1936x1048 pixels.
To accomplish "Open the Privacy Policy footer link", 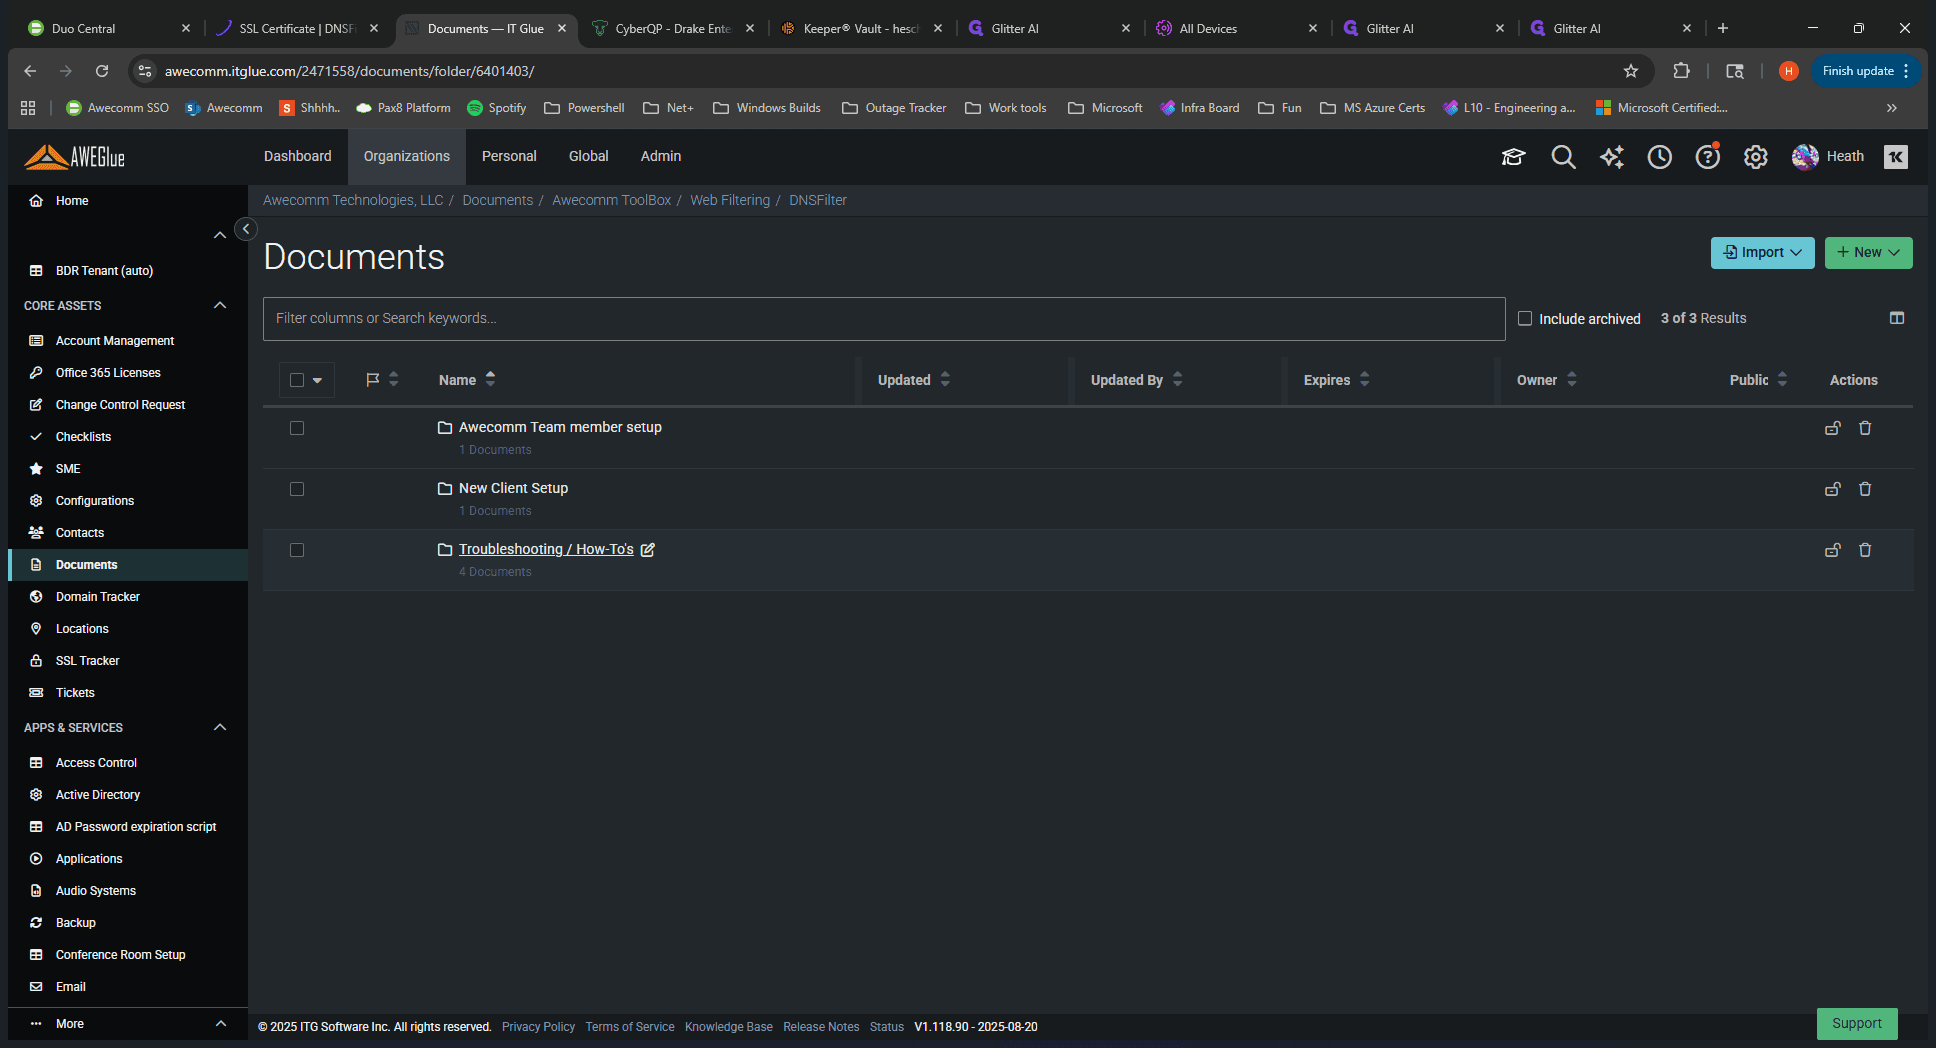I will coord(538,1027).
